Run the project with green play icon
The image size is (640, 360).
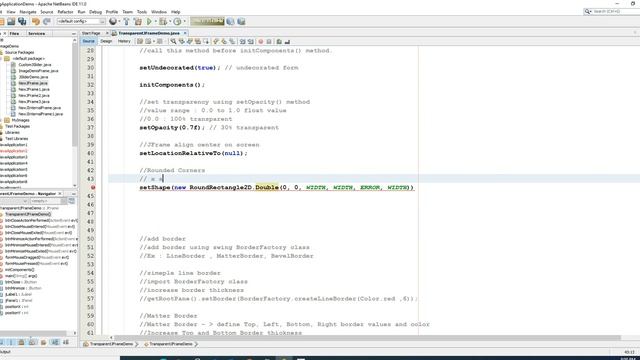[x=149, y=21]
